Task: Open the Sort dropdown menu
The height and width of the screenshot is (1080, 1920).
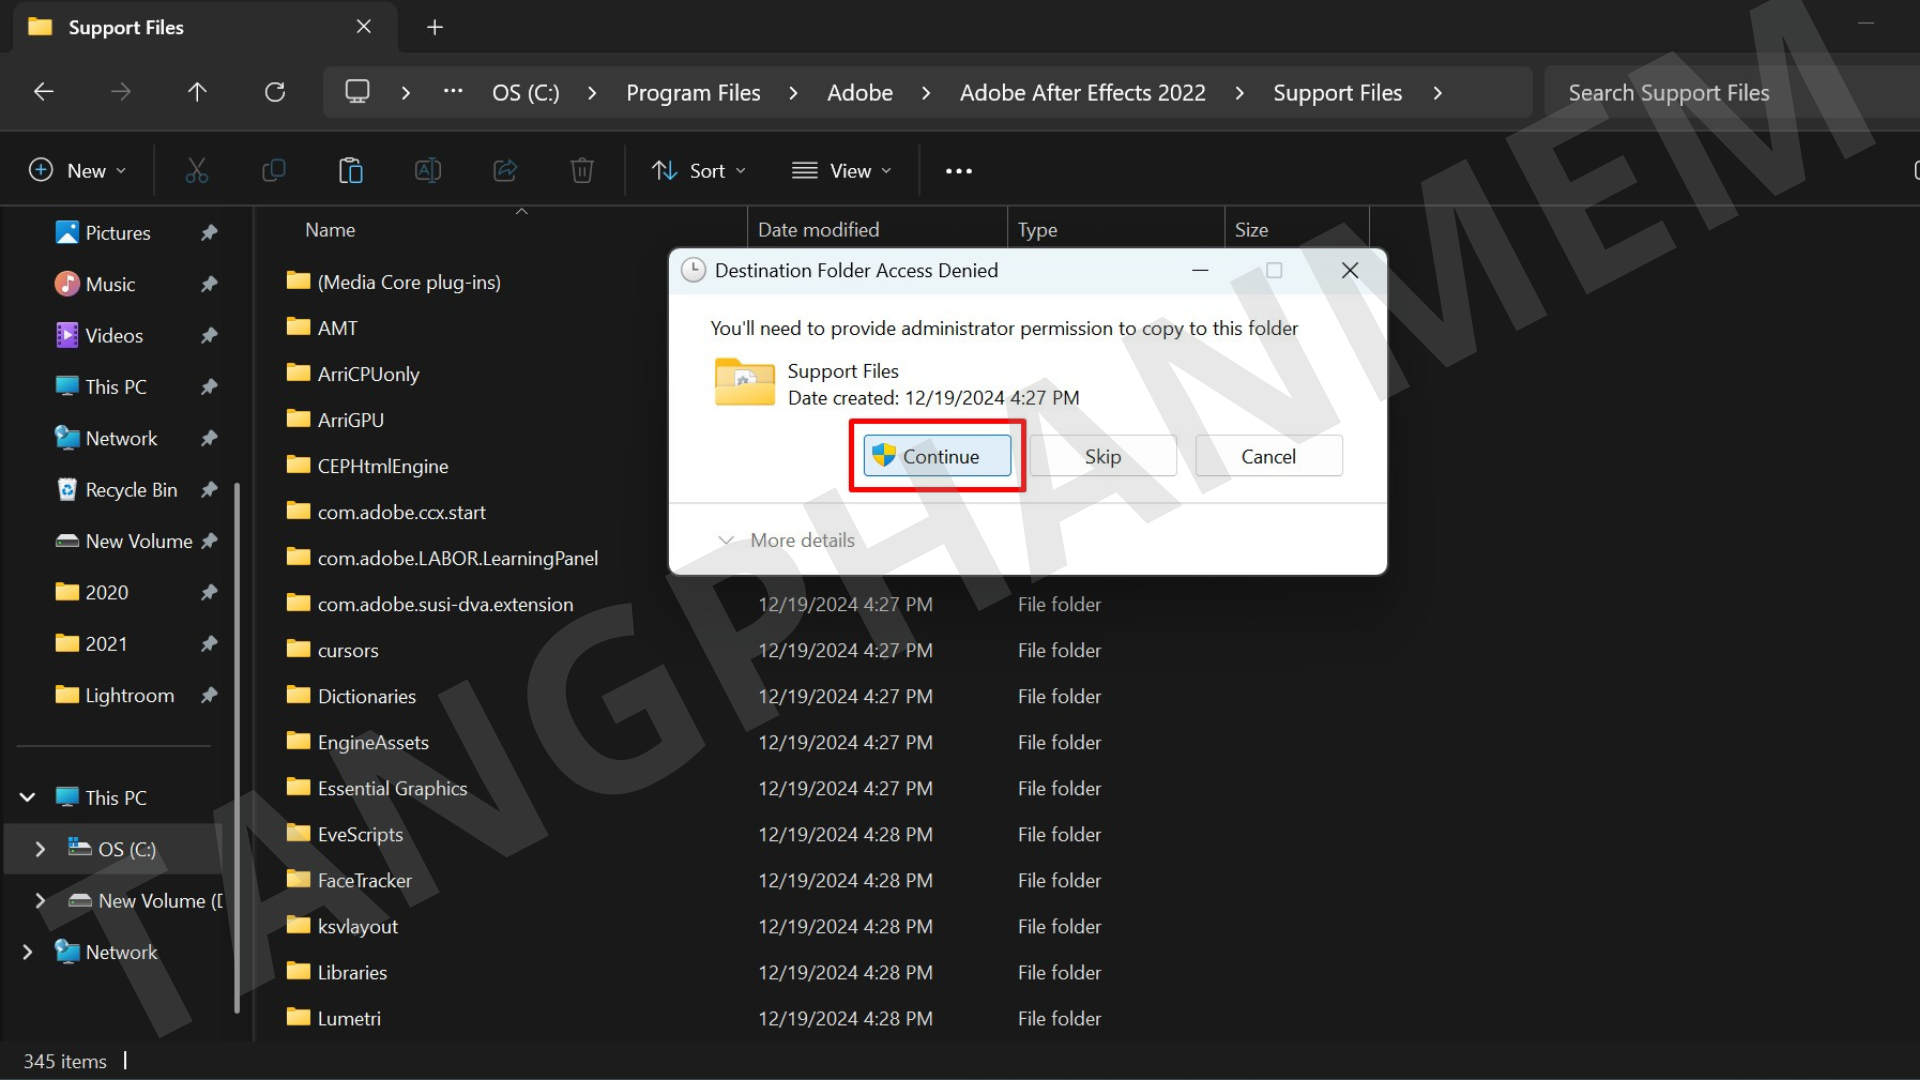Action: tap(699, 171)
